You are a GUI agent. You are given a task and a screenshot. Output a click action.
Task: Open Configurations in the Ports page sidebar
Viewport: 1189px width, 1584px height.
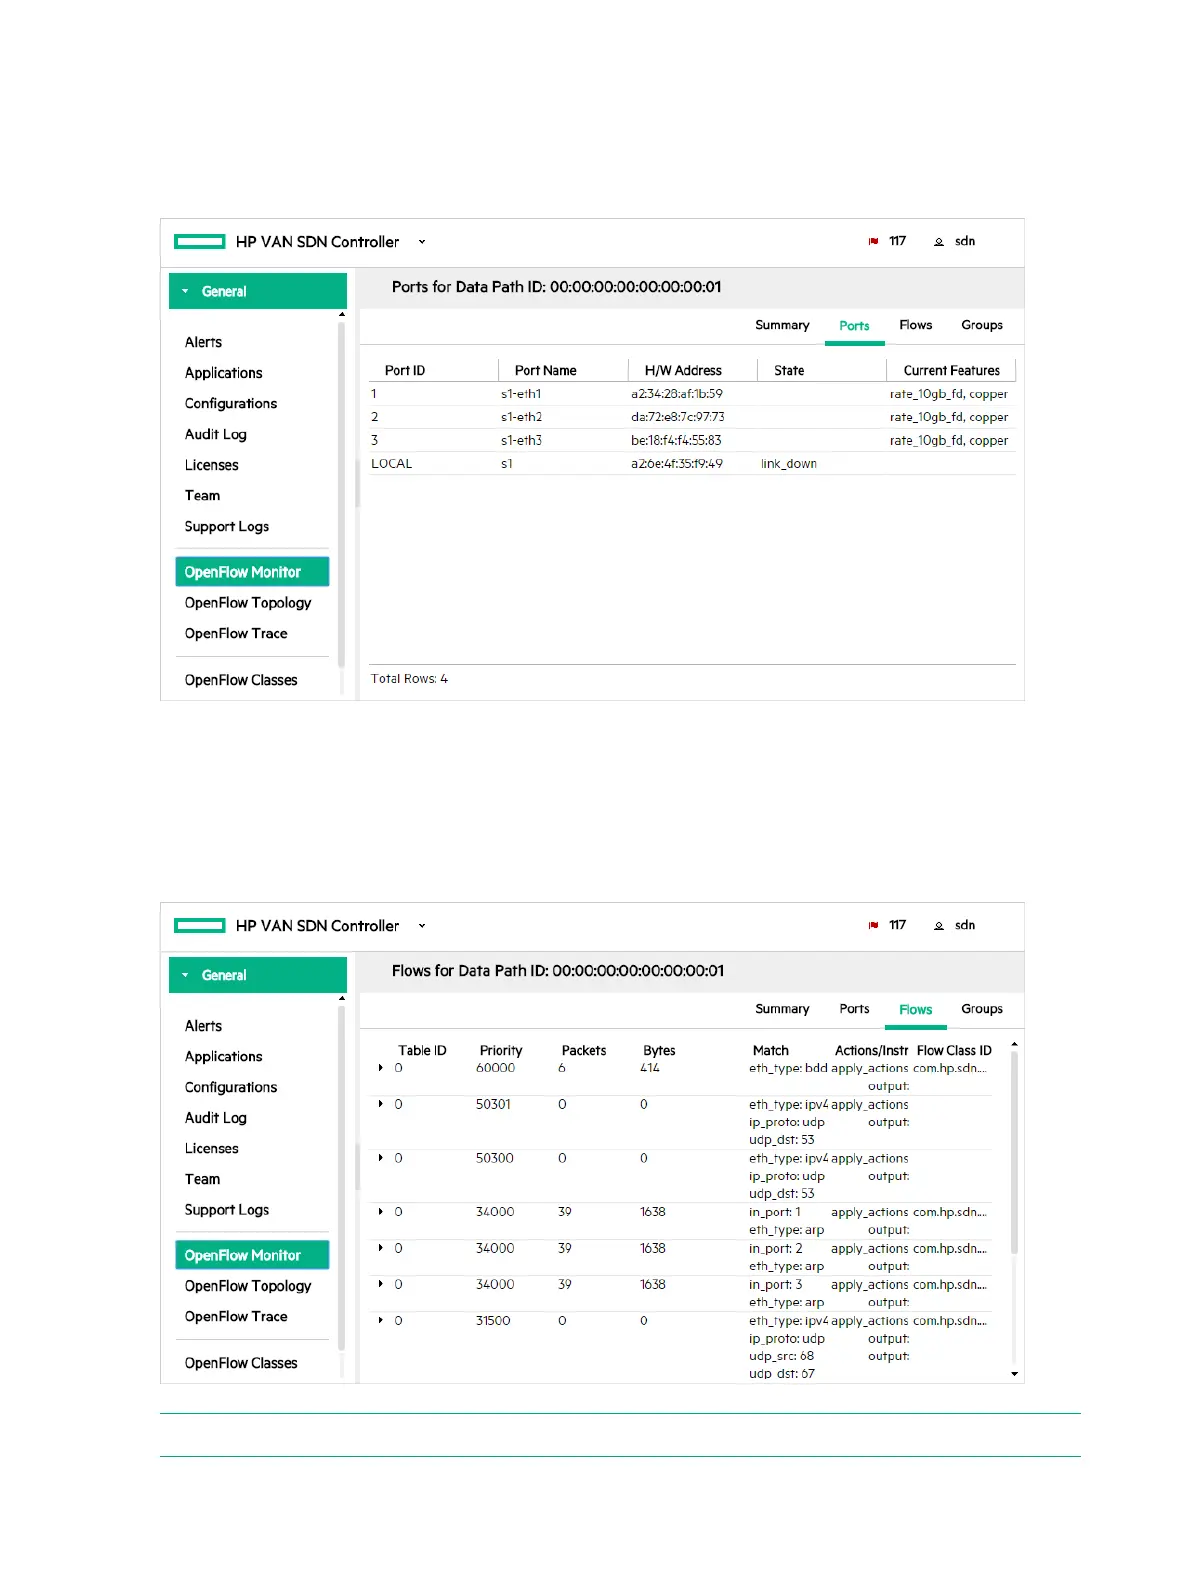(x=231, y=404)
